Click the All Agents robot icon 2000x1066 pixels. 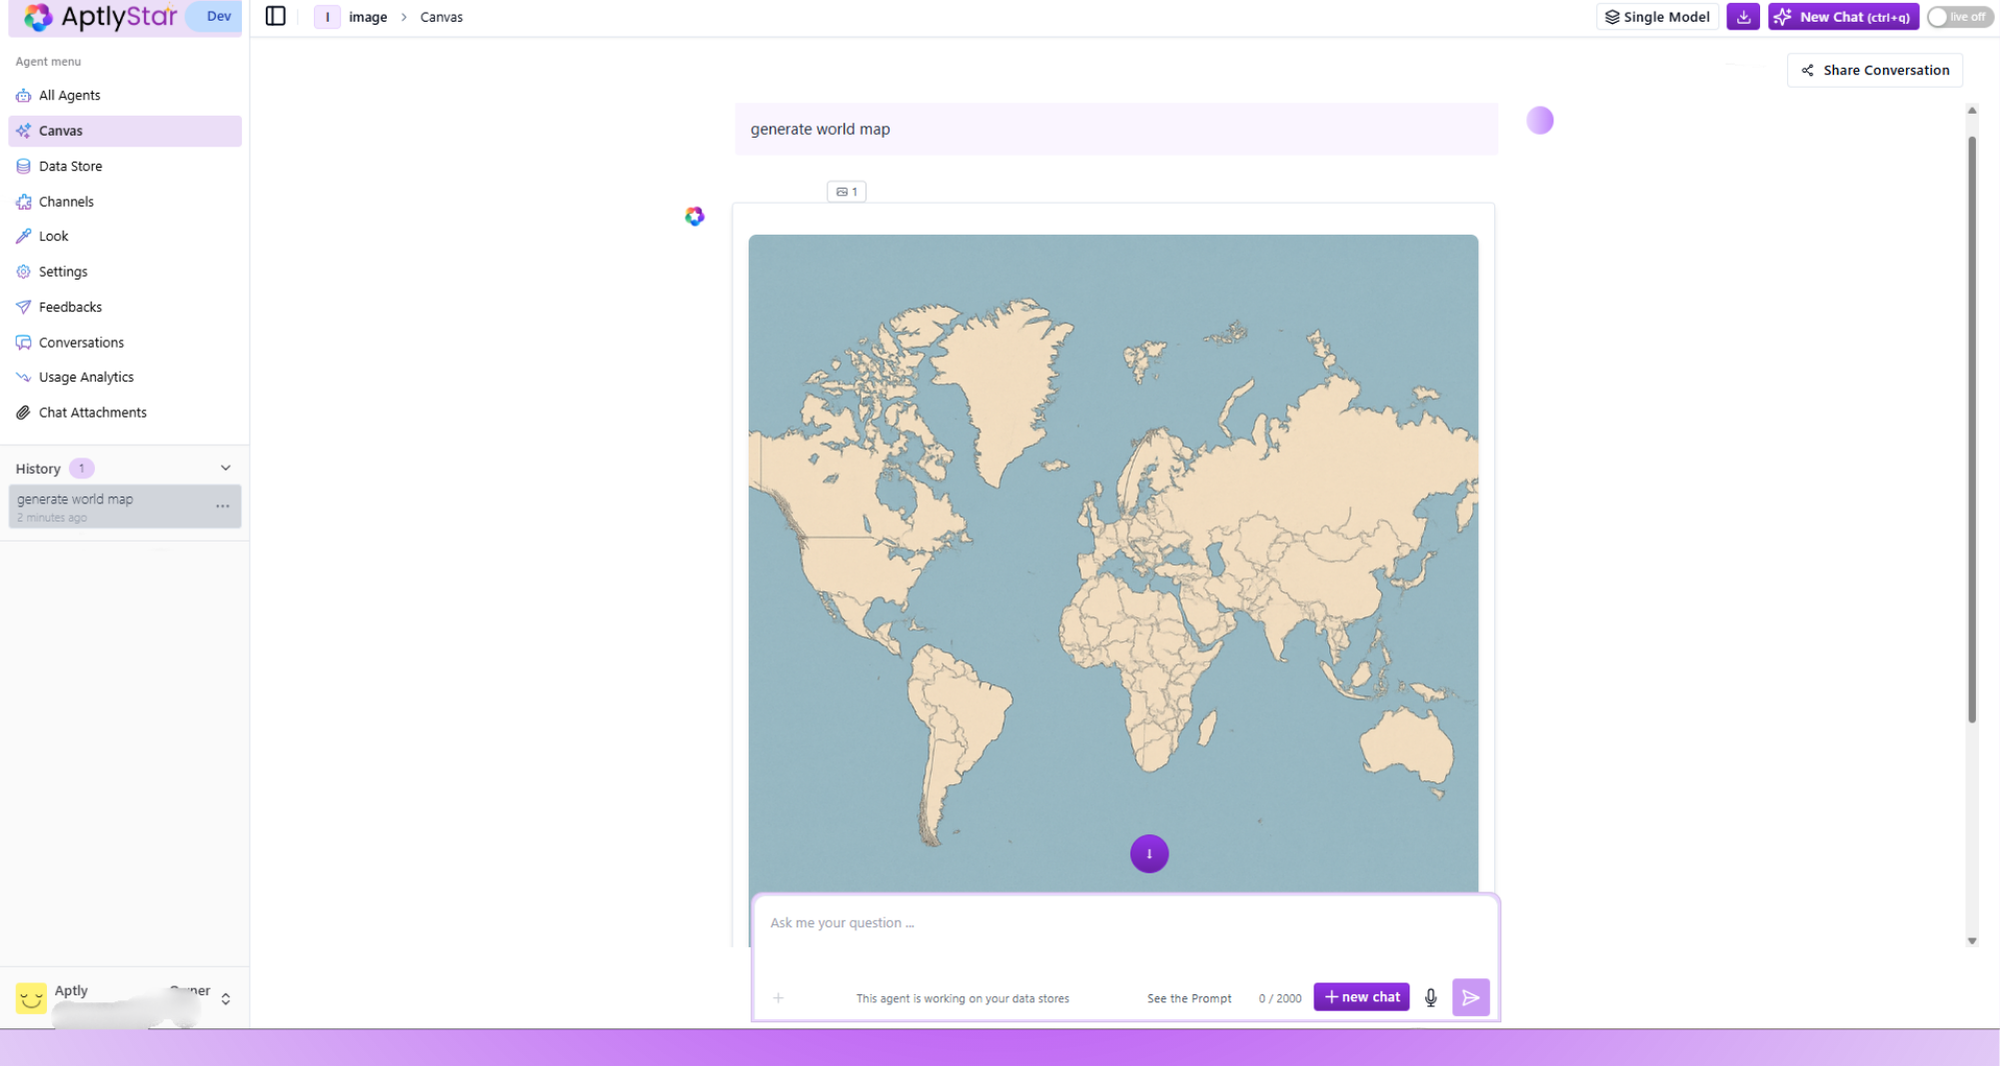pos(23,95)
